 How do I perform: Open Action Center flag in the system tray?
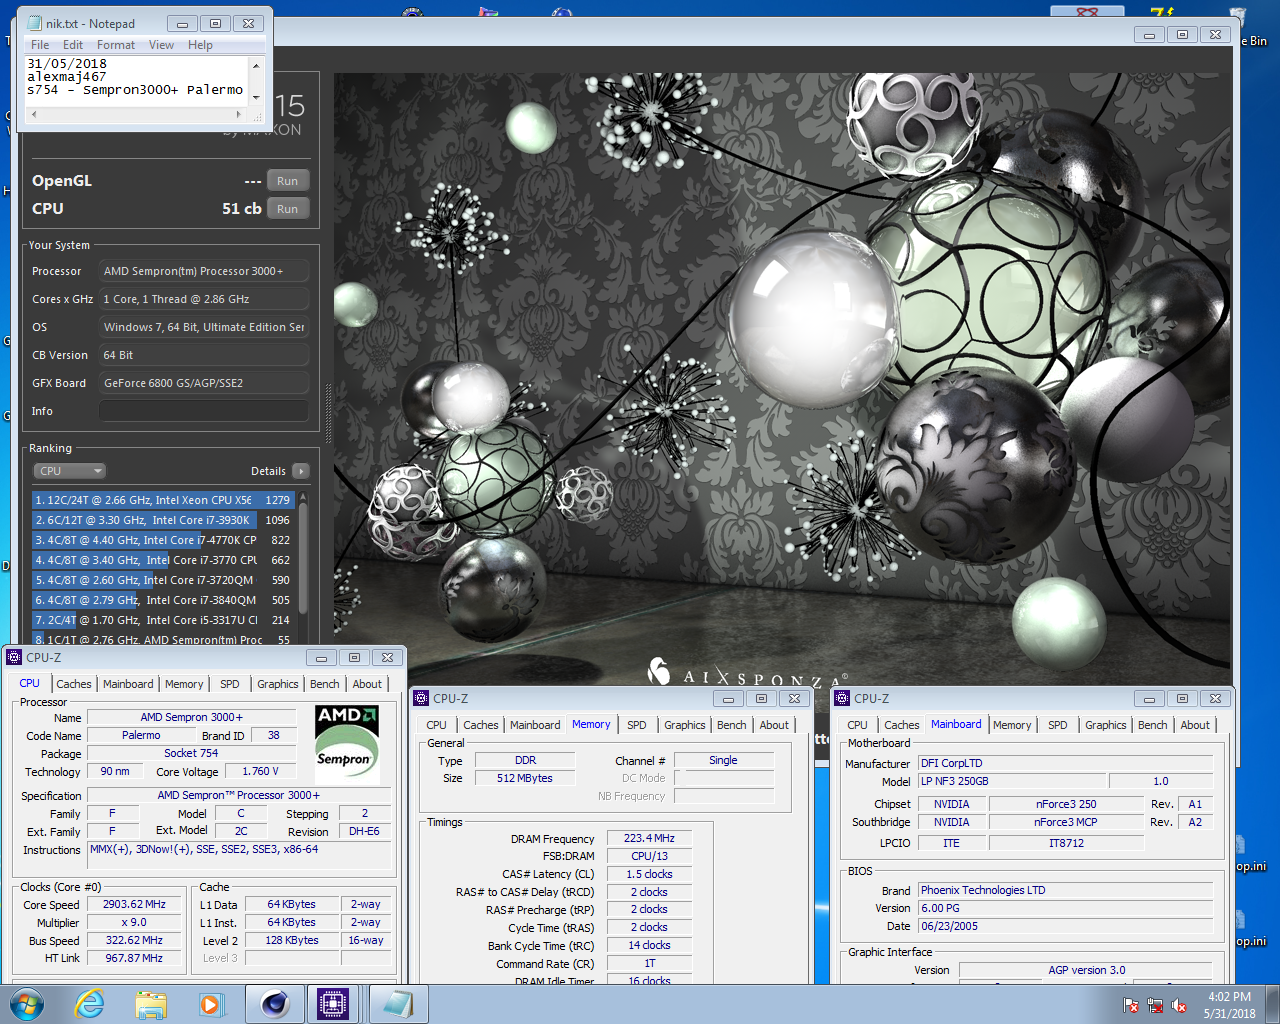tap(1131, 1005)
